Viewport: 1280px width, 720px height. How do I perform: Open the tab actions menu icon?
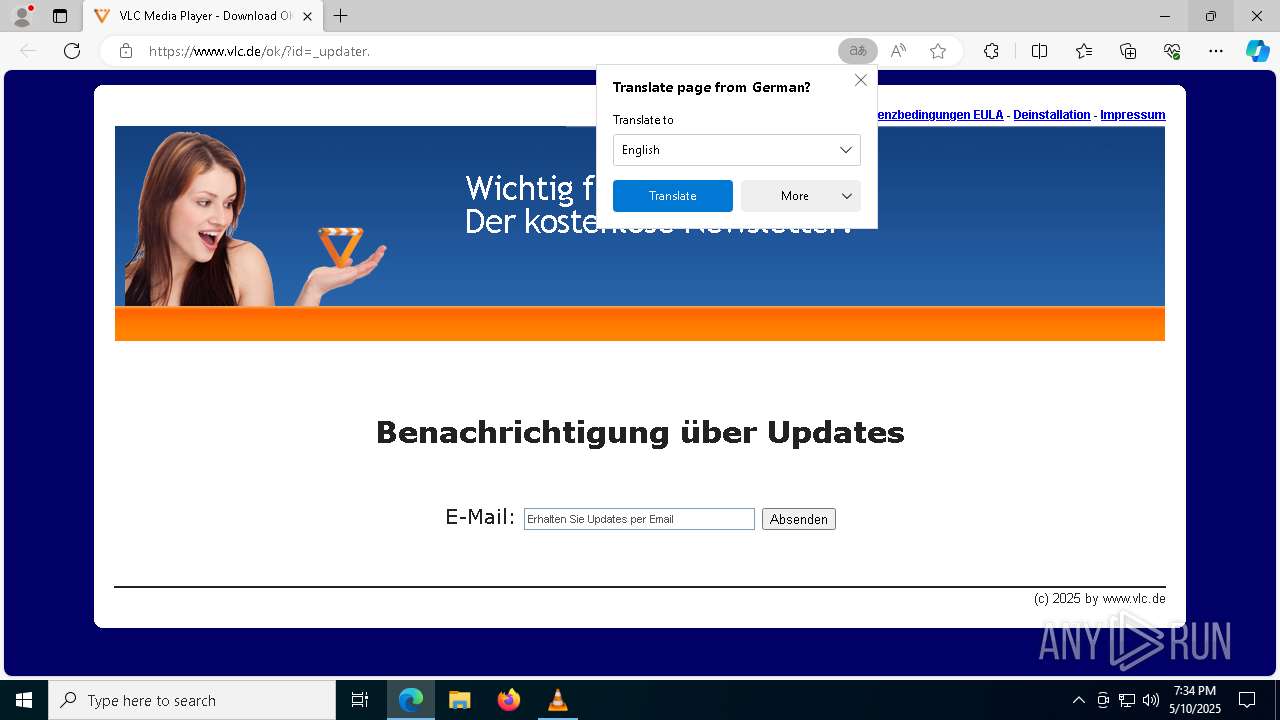click(60, 16)
